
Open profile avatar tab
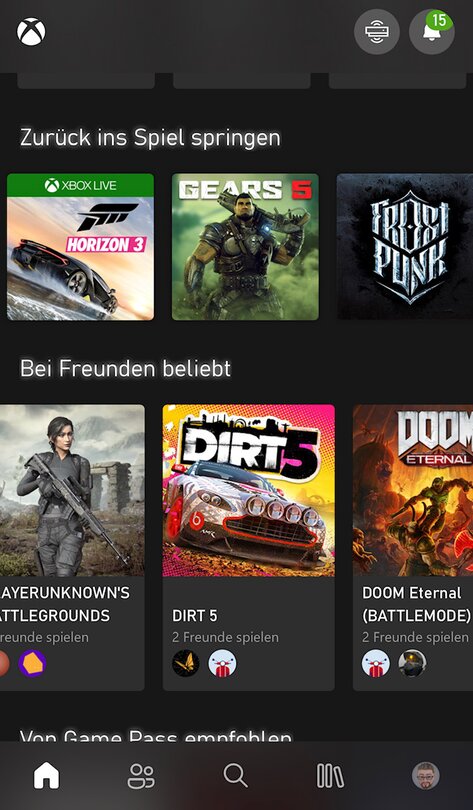[425, 776]
